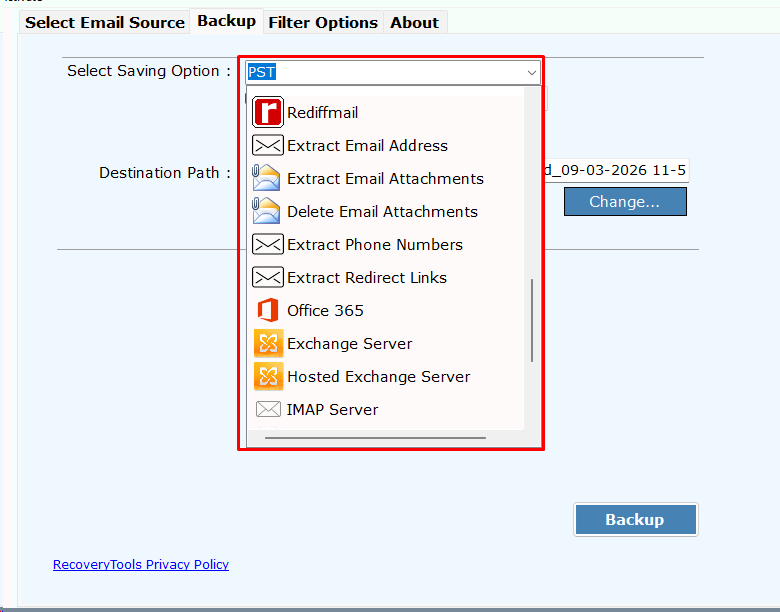This screenshot has width=780, height=612.
Task: Click the dropdown list vertical scrollbar thumb
Action: pos(532,320)
